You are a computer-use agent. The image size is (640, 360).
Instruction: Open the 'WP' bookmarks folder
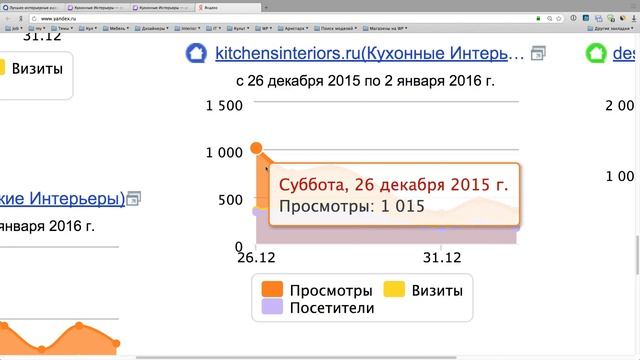coord(264,29)
